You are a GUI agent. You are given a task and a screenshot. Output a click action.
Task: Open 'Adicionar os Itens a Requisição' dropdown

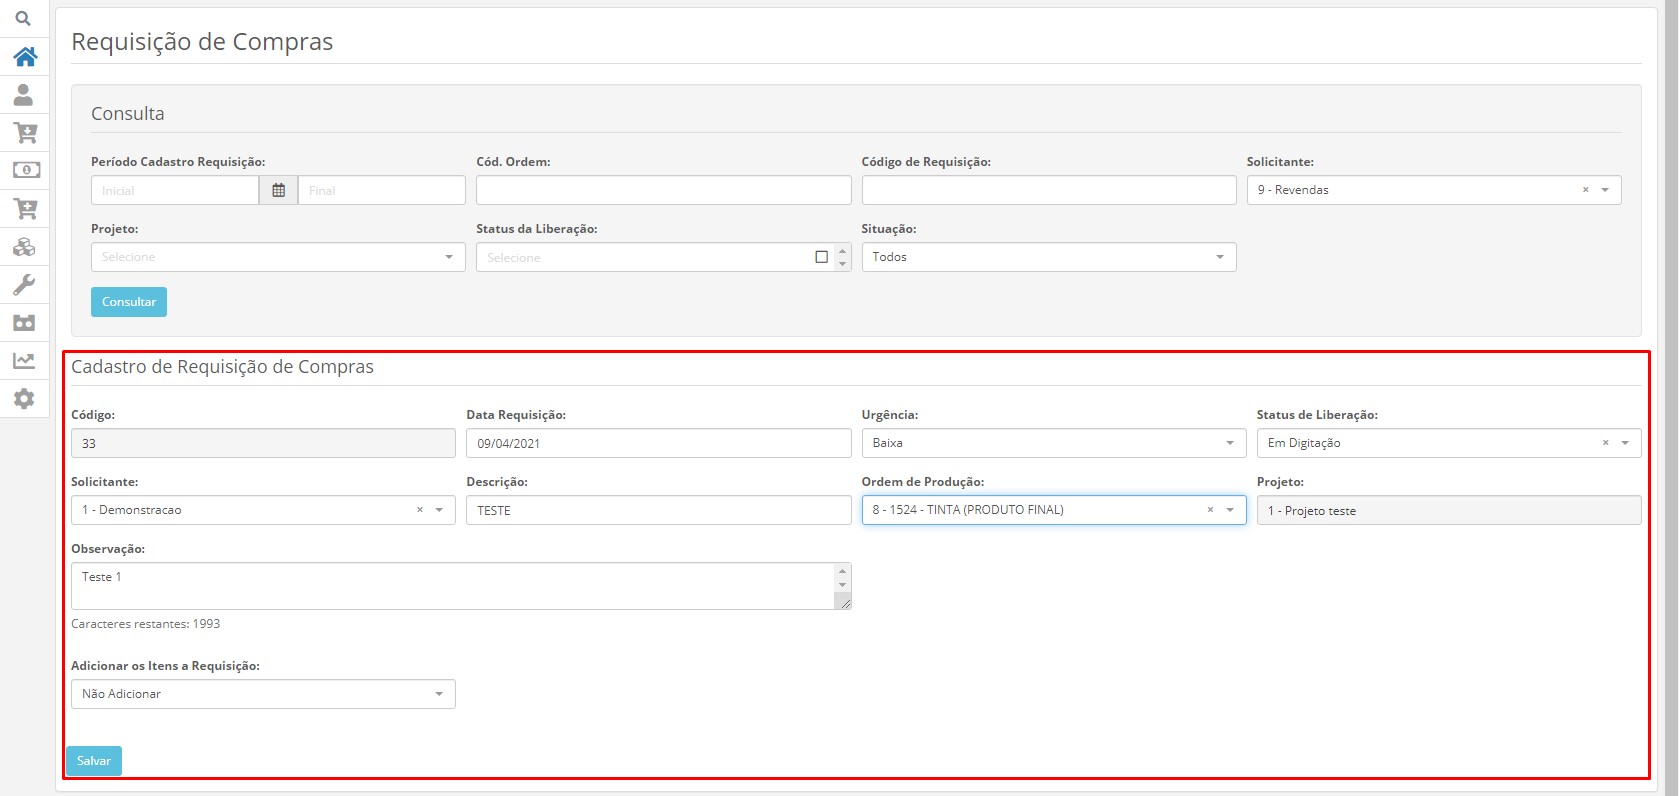coord(263,694)
